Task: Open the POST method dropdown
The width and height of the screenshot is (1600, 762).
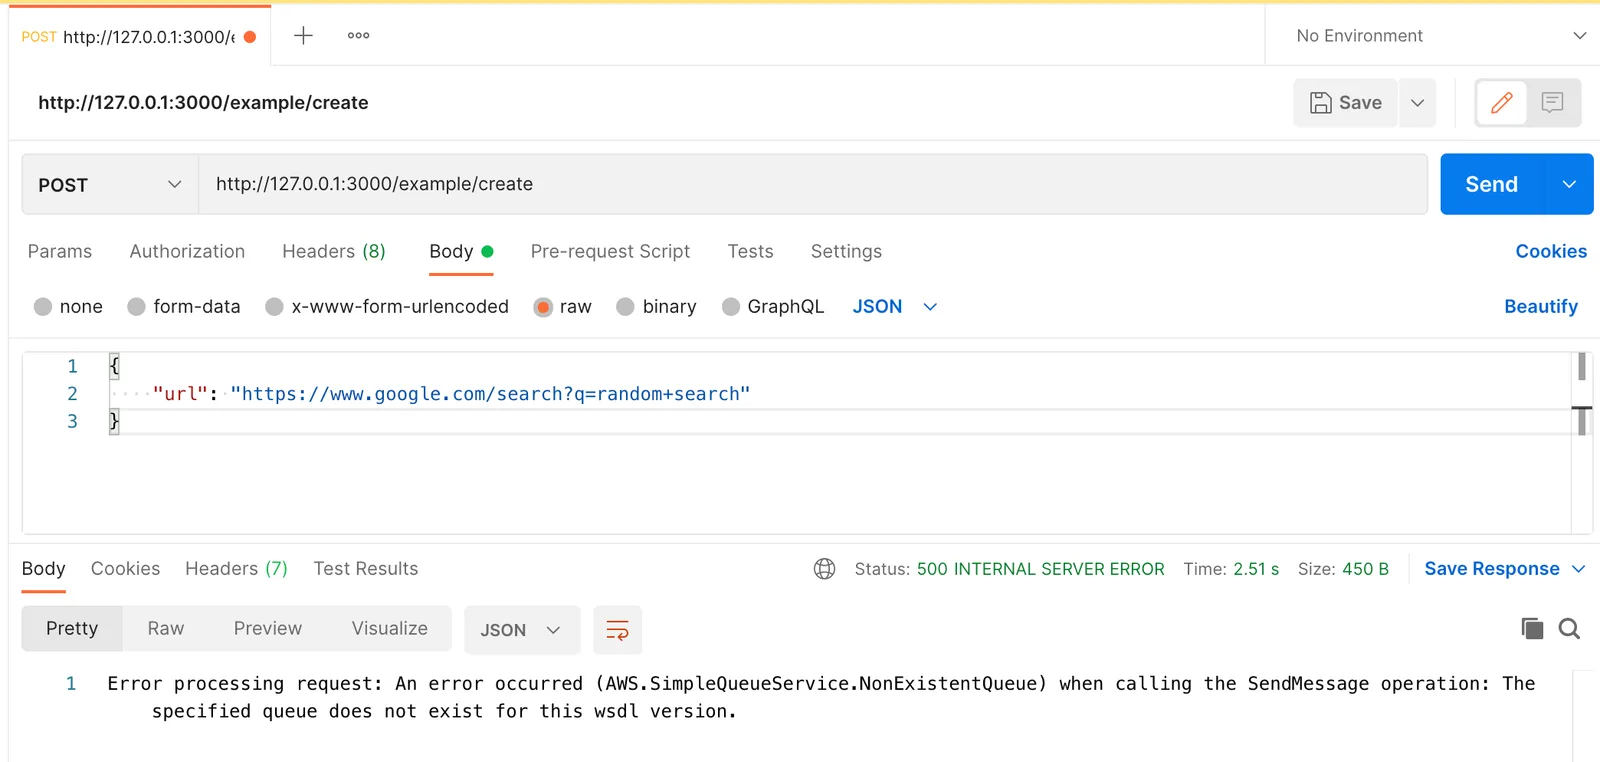Action: [x=110, y=185]
